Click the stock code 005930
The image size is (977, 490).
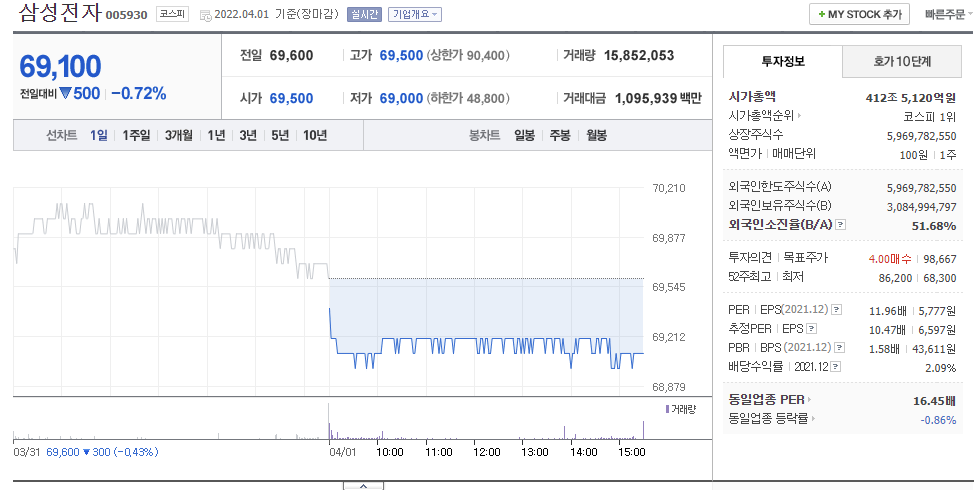point(126,15)
